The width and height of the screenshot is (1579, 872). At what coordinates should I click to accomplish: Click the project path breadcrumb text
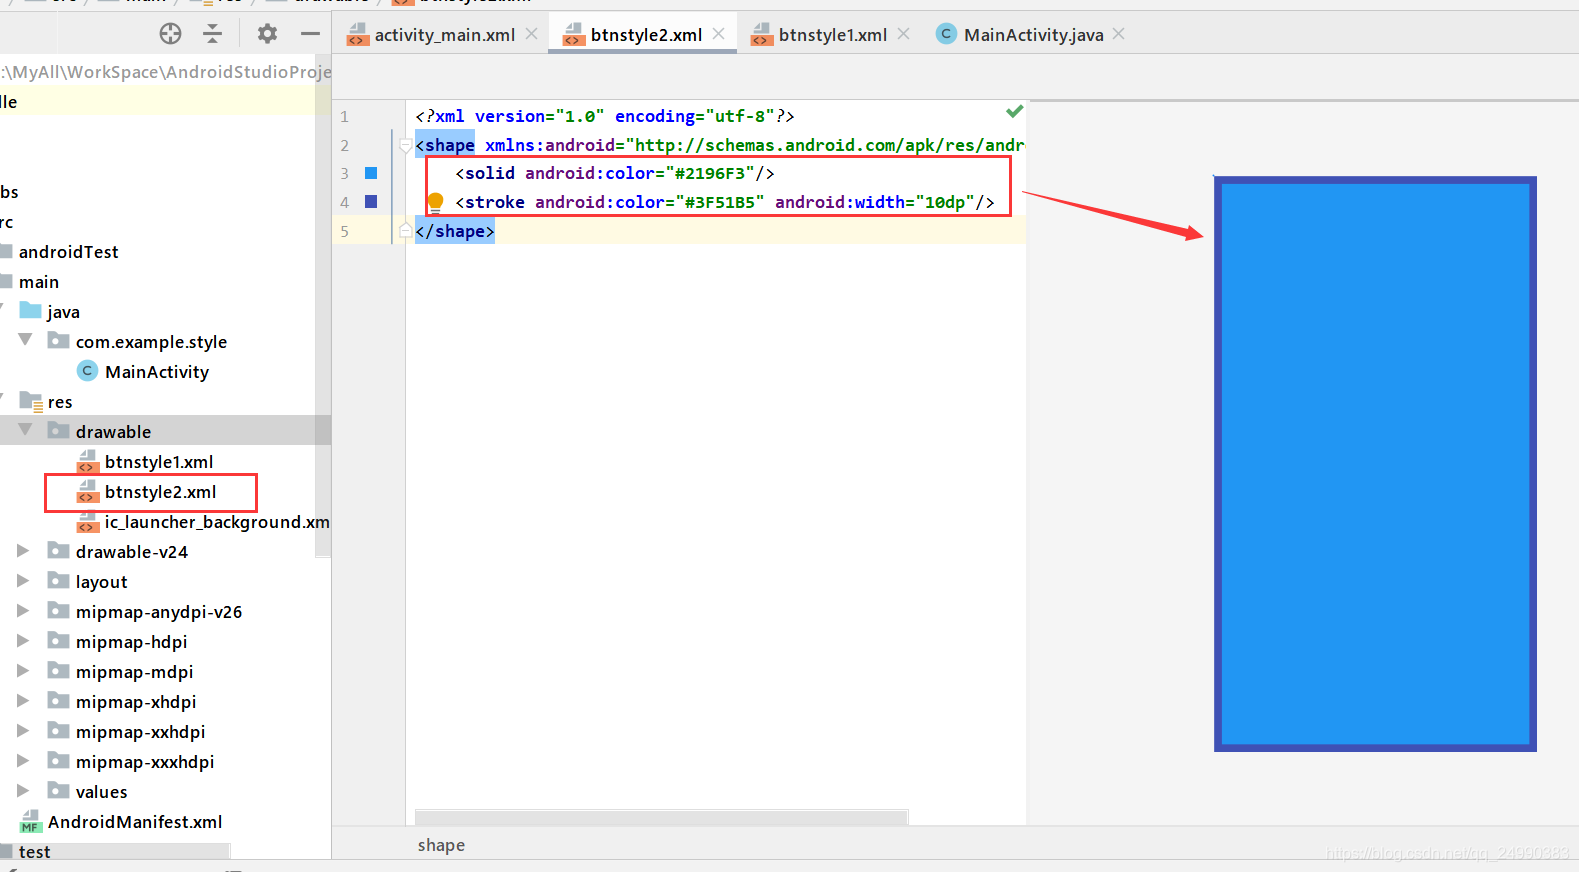click(166, 72)
